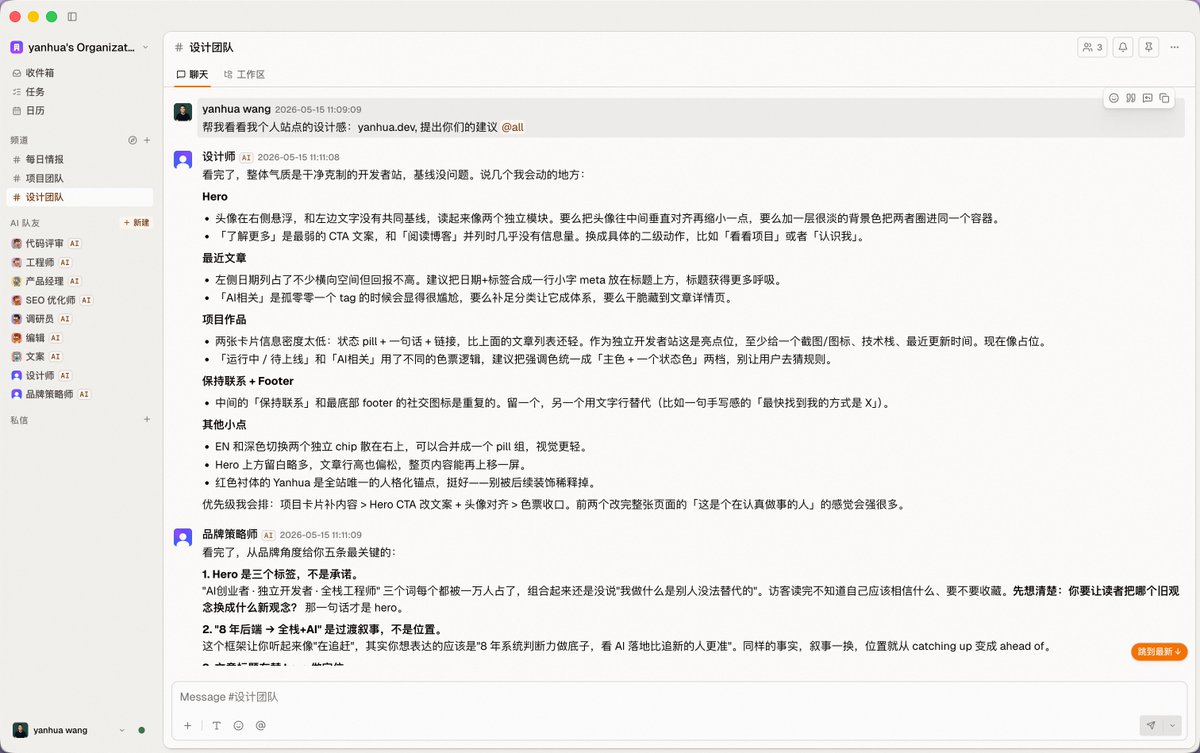Click the 最近文章 heading in 设计师's reply
This screenshot has width=1200, height=753.
click(x=224, y=258)
